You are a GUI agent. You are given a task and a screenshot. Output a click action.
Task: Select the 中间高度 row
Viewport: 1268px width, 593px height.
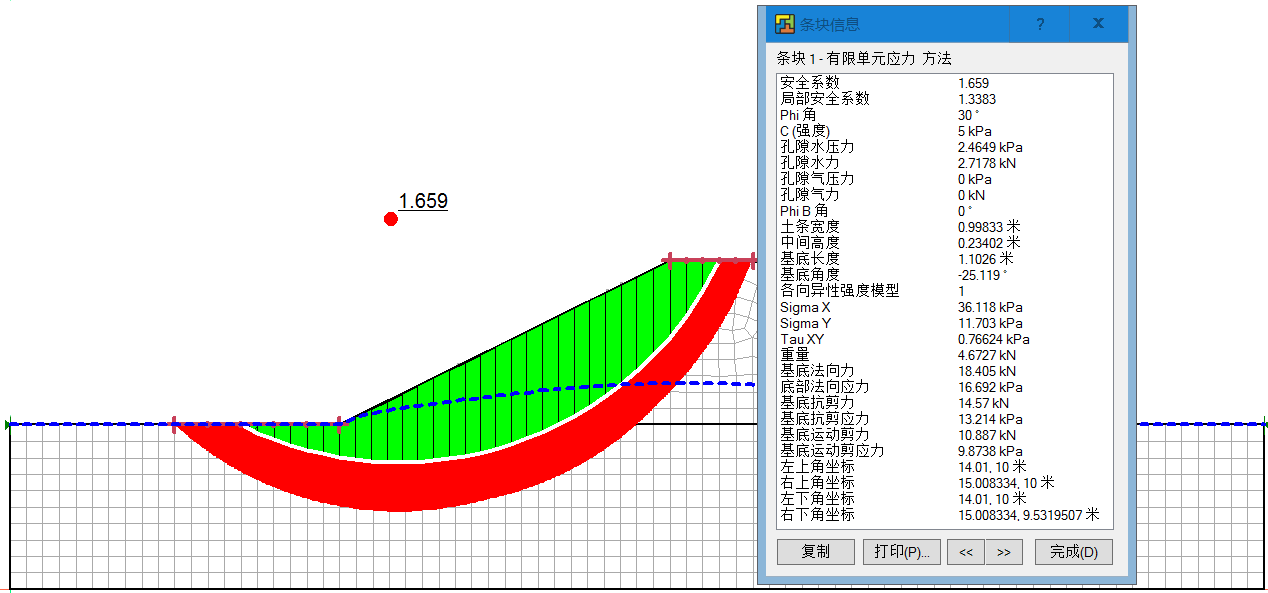point(944,243)
